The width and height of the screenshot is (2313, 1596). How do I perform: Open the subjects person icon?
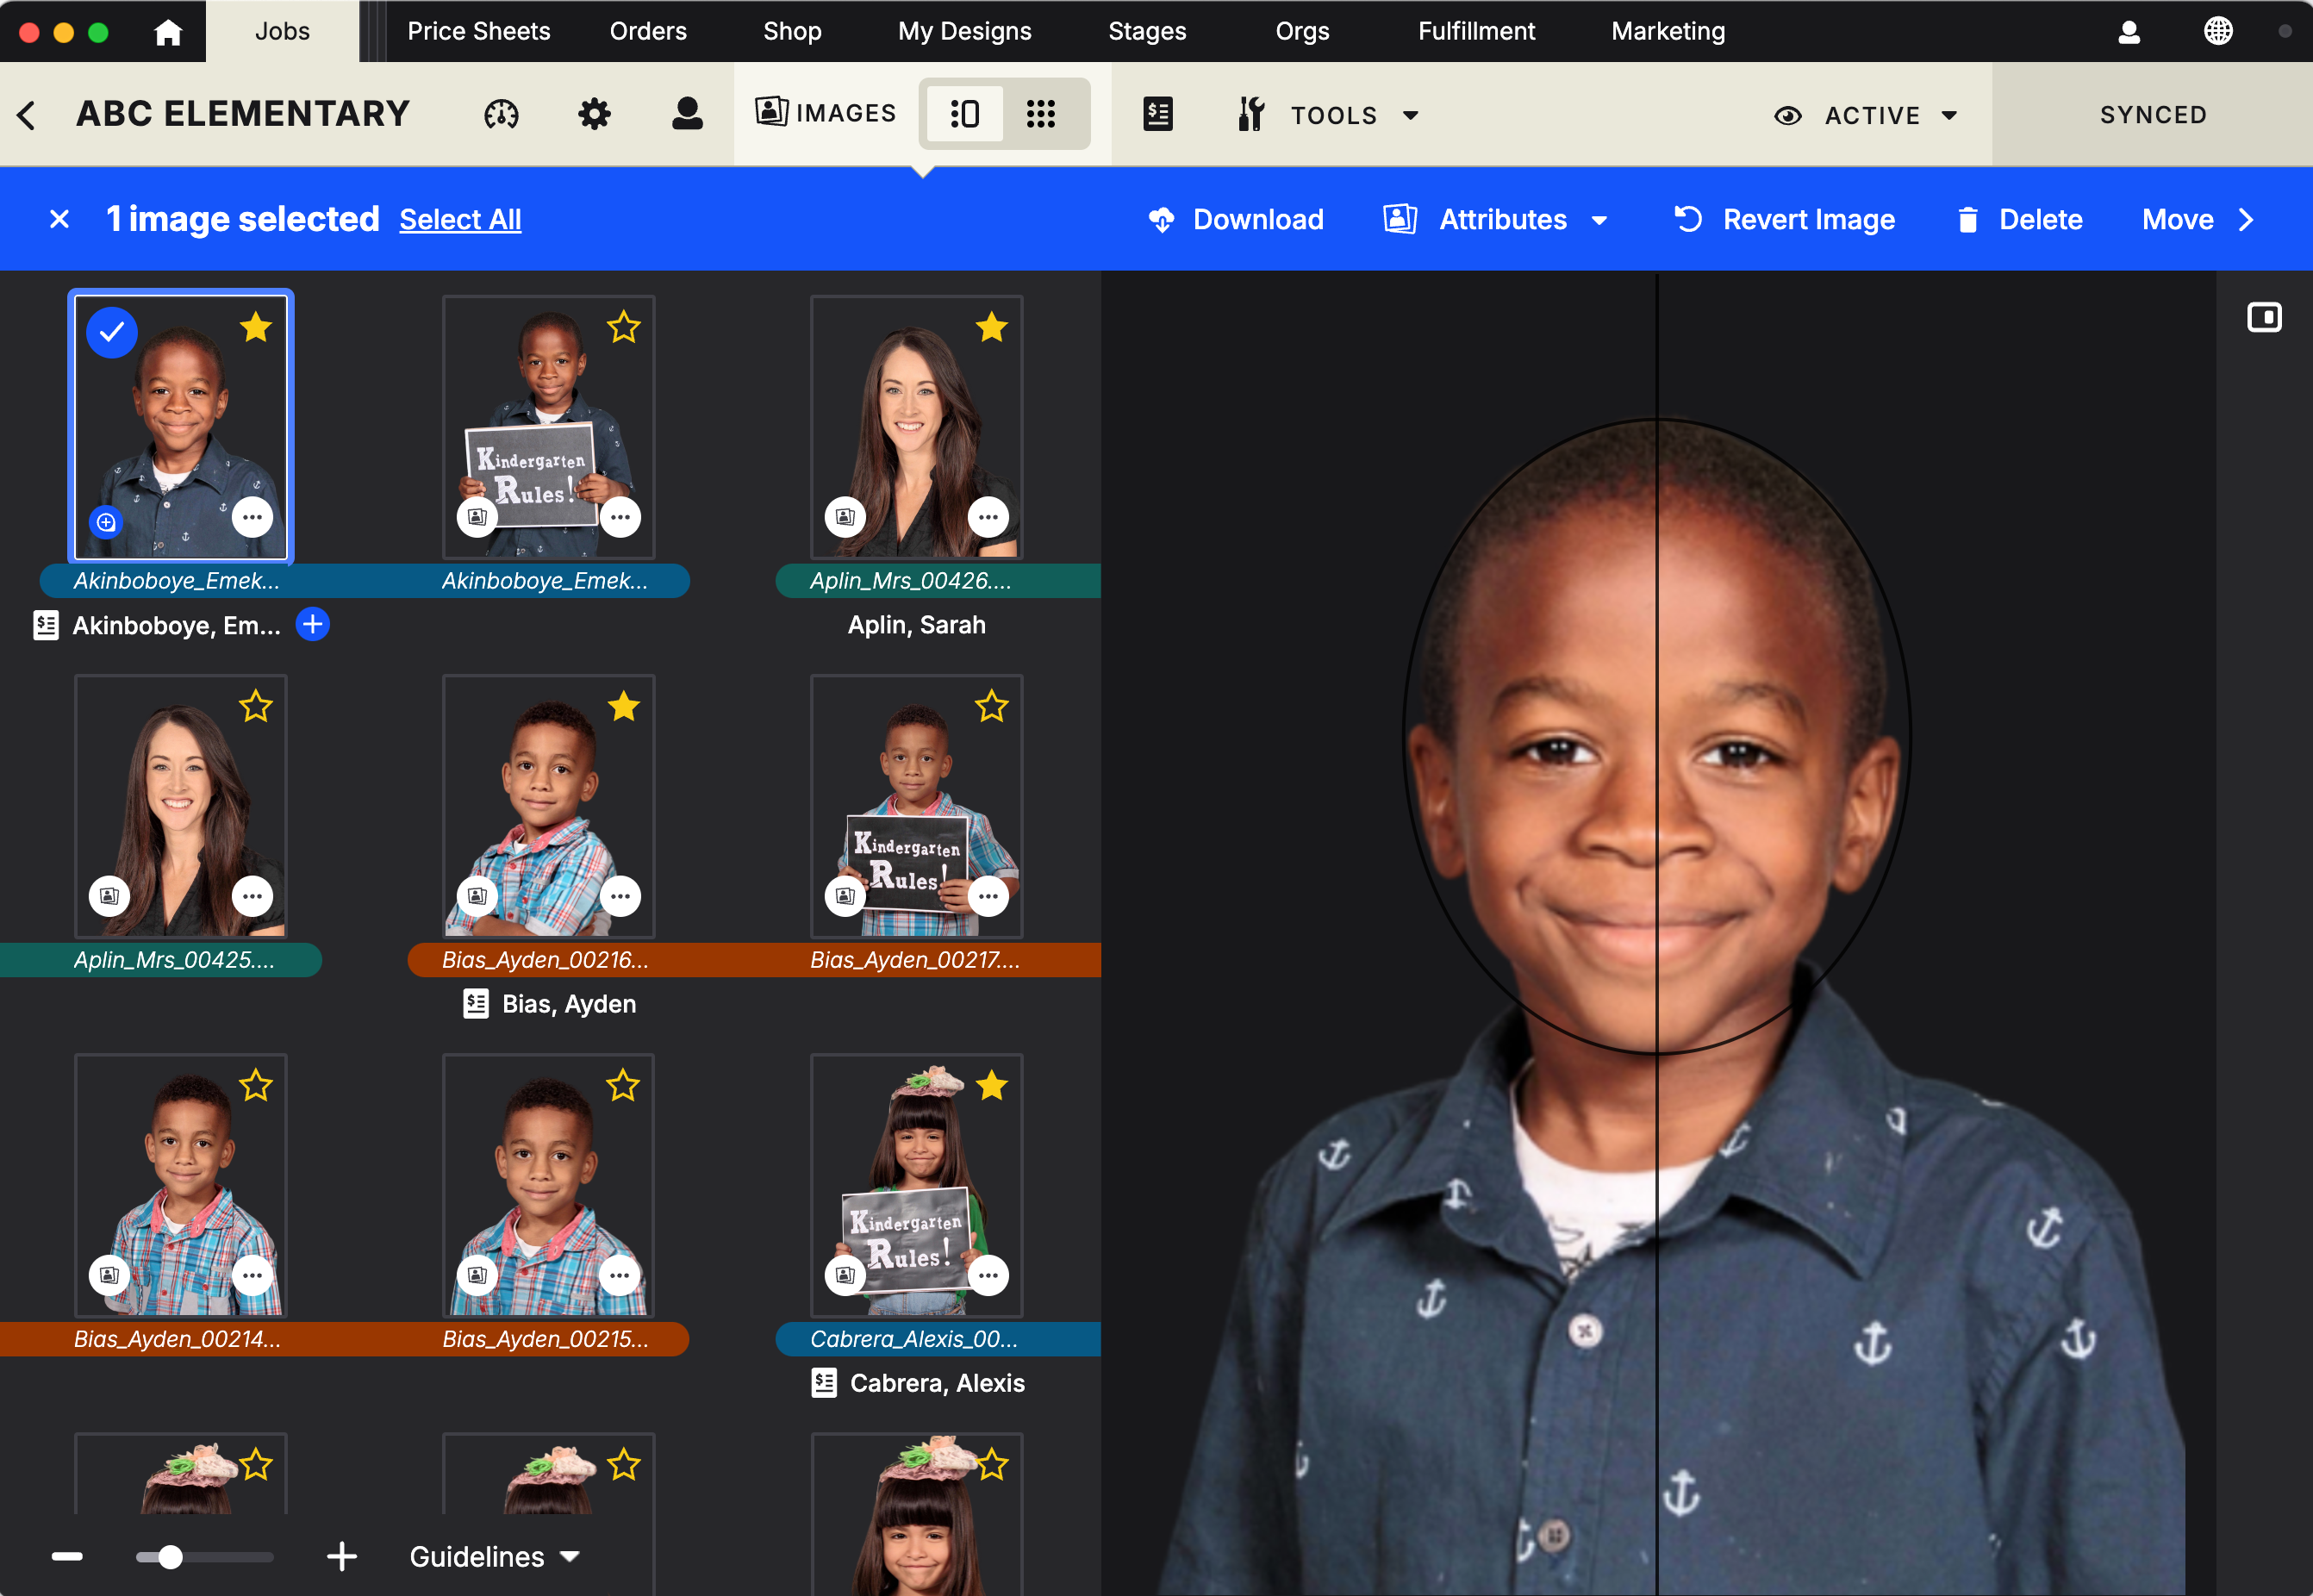point(687,115)
